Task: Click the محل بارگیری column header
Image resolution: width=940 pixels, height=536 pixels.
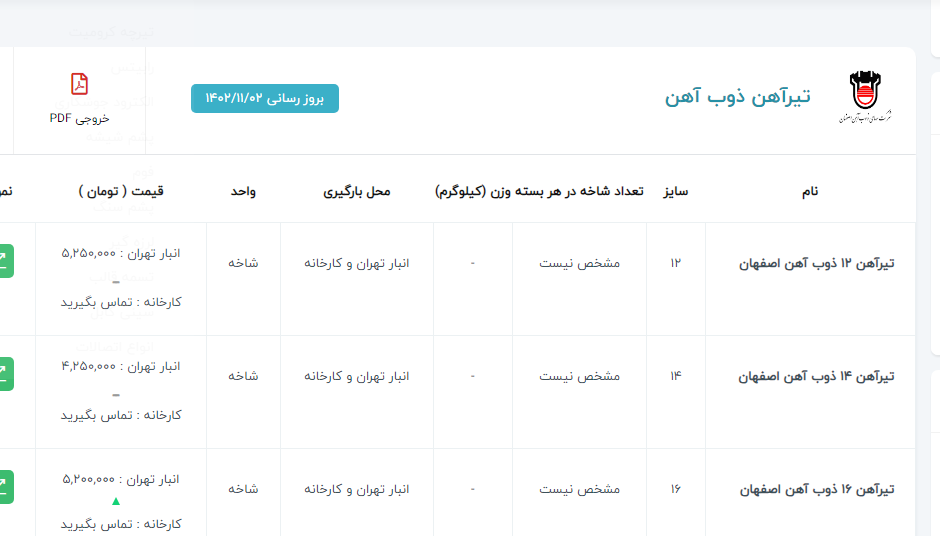Action: [357, 191]
